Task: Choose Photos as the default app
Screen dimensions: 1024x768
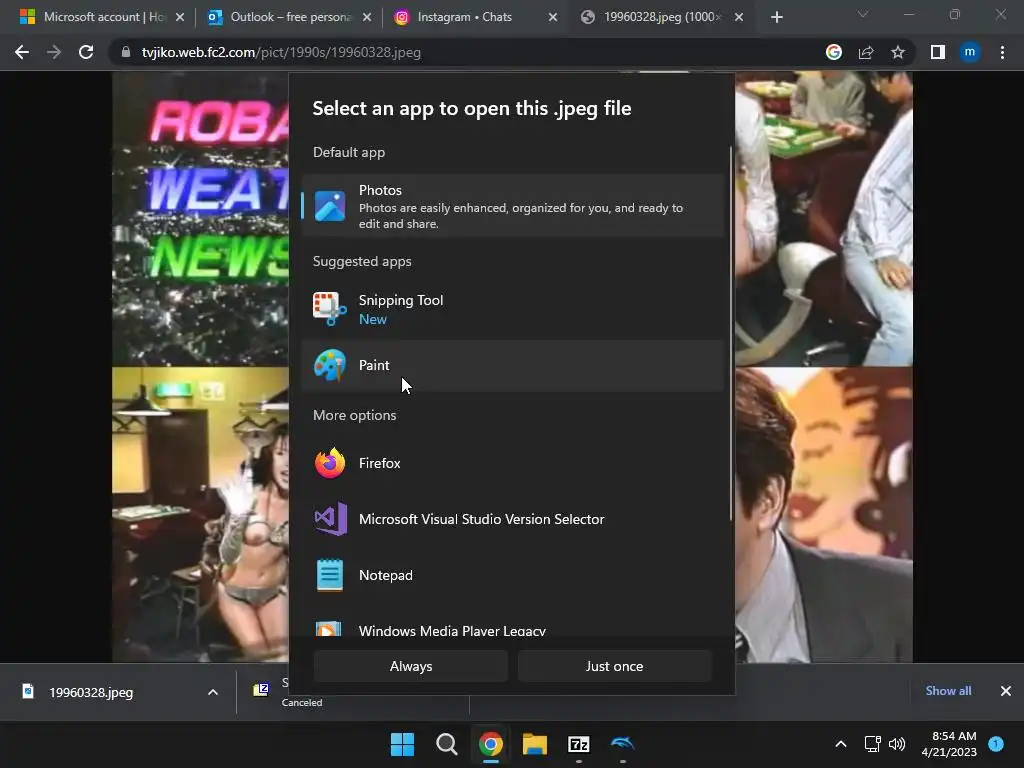Action: (513, 206)
